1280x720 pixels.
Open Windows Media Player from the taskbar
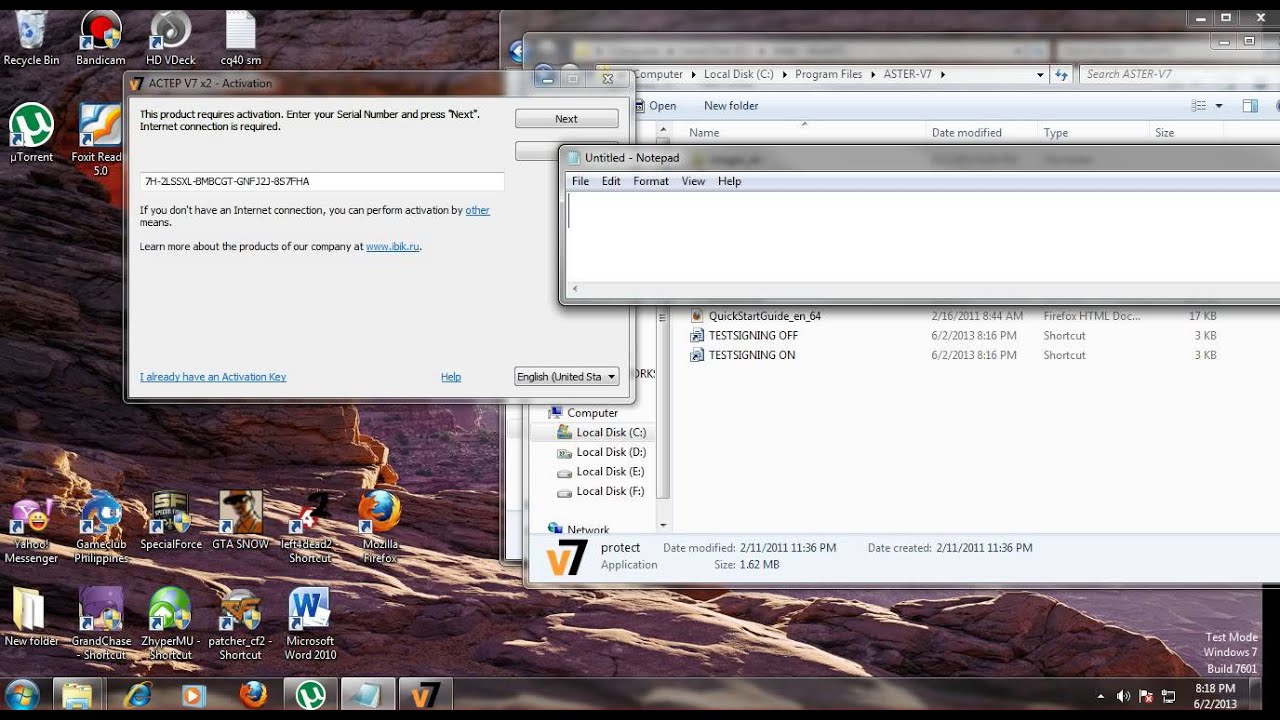coord(194,695)
